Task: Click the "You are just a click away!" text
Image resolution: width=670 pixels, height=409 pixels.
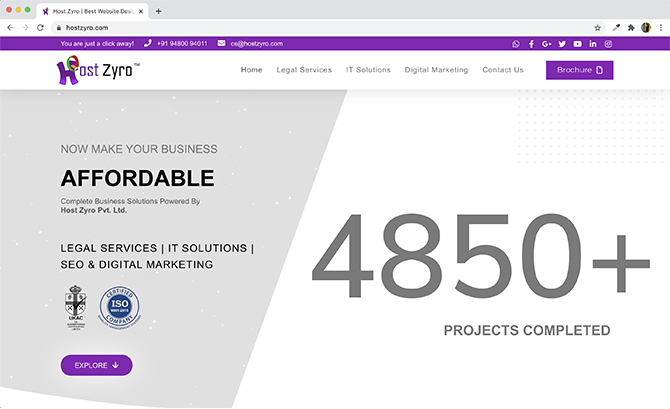Action: pos(97,44)
